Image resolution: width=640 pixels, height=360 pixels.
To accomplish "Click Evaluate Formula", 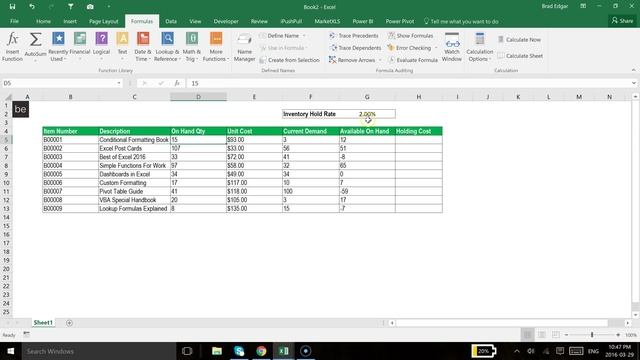I will 412,60.
